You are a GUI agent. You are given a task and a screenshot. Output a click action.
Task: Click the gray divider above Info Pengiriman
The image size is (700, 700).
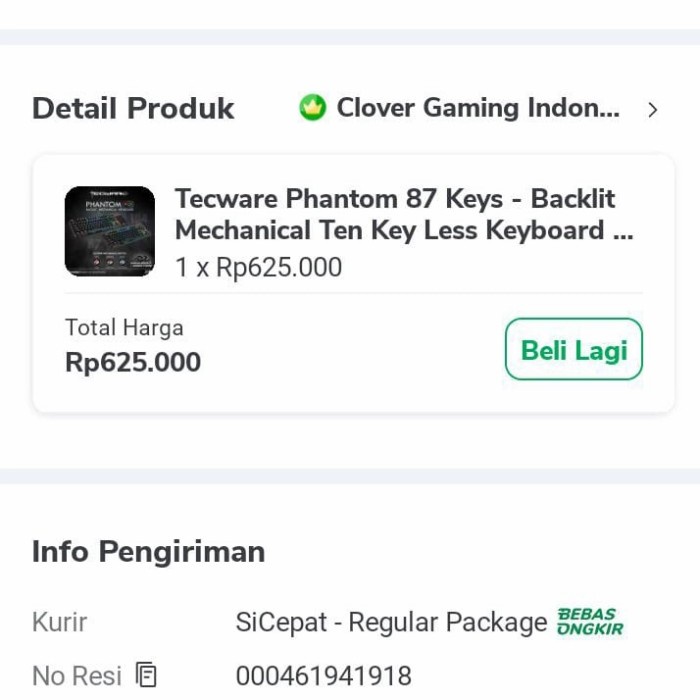(350, 476)
